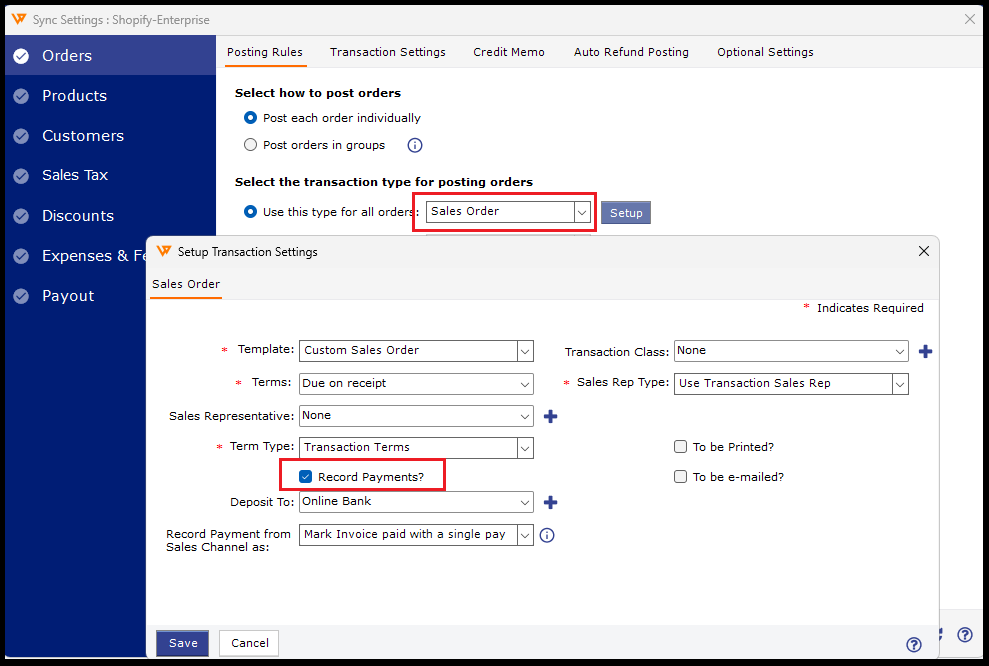Click the plus icon next to Sales Representative
Screen dimensions: 989x666
click(x=550, y=416)
